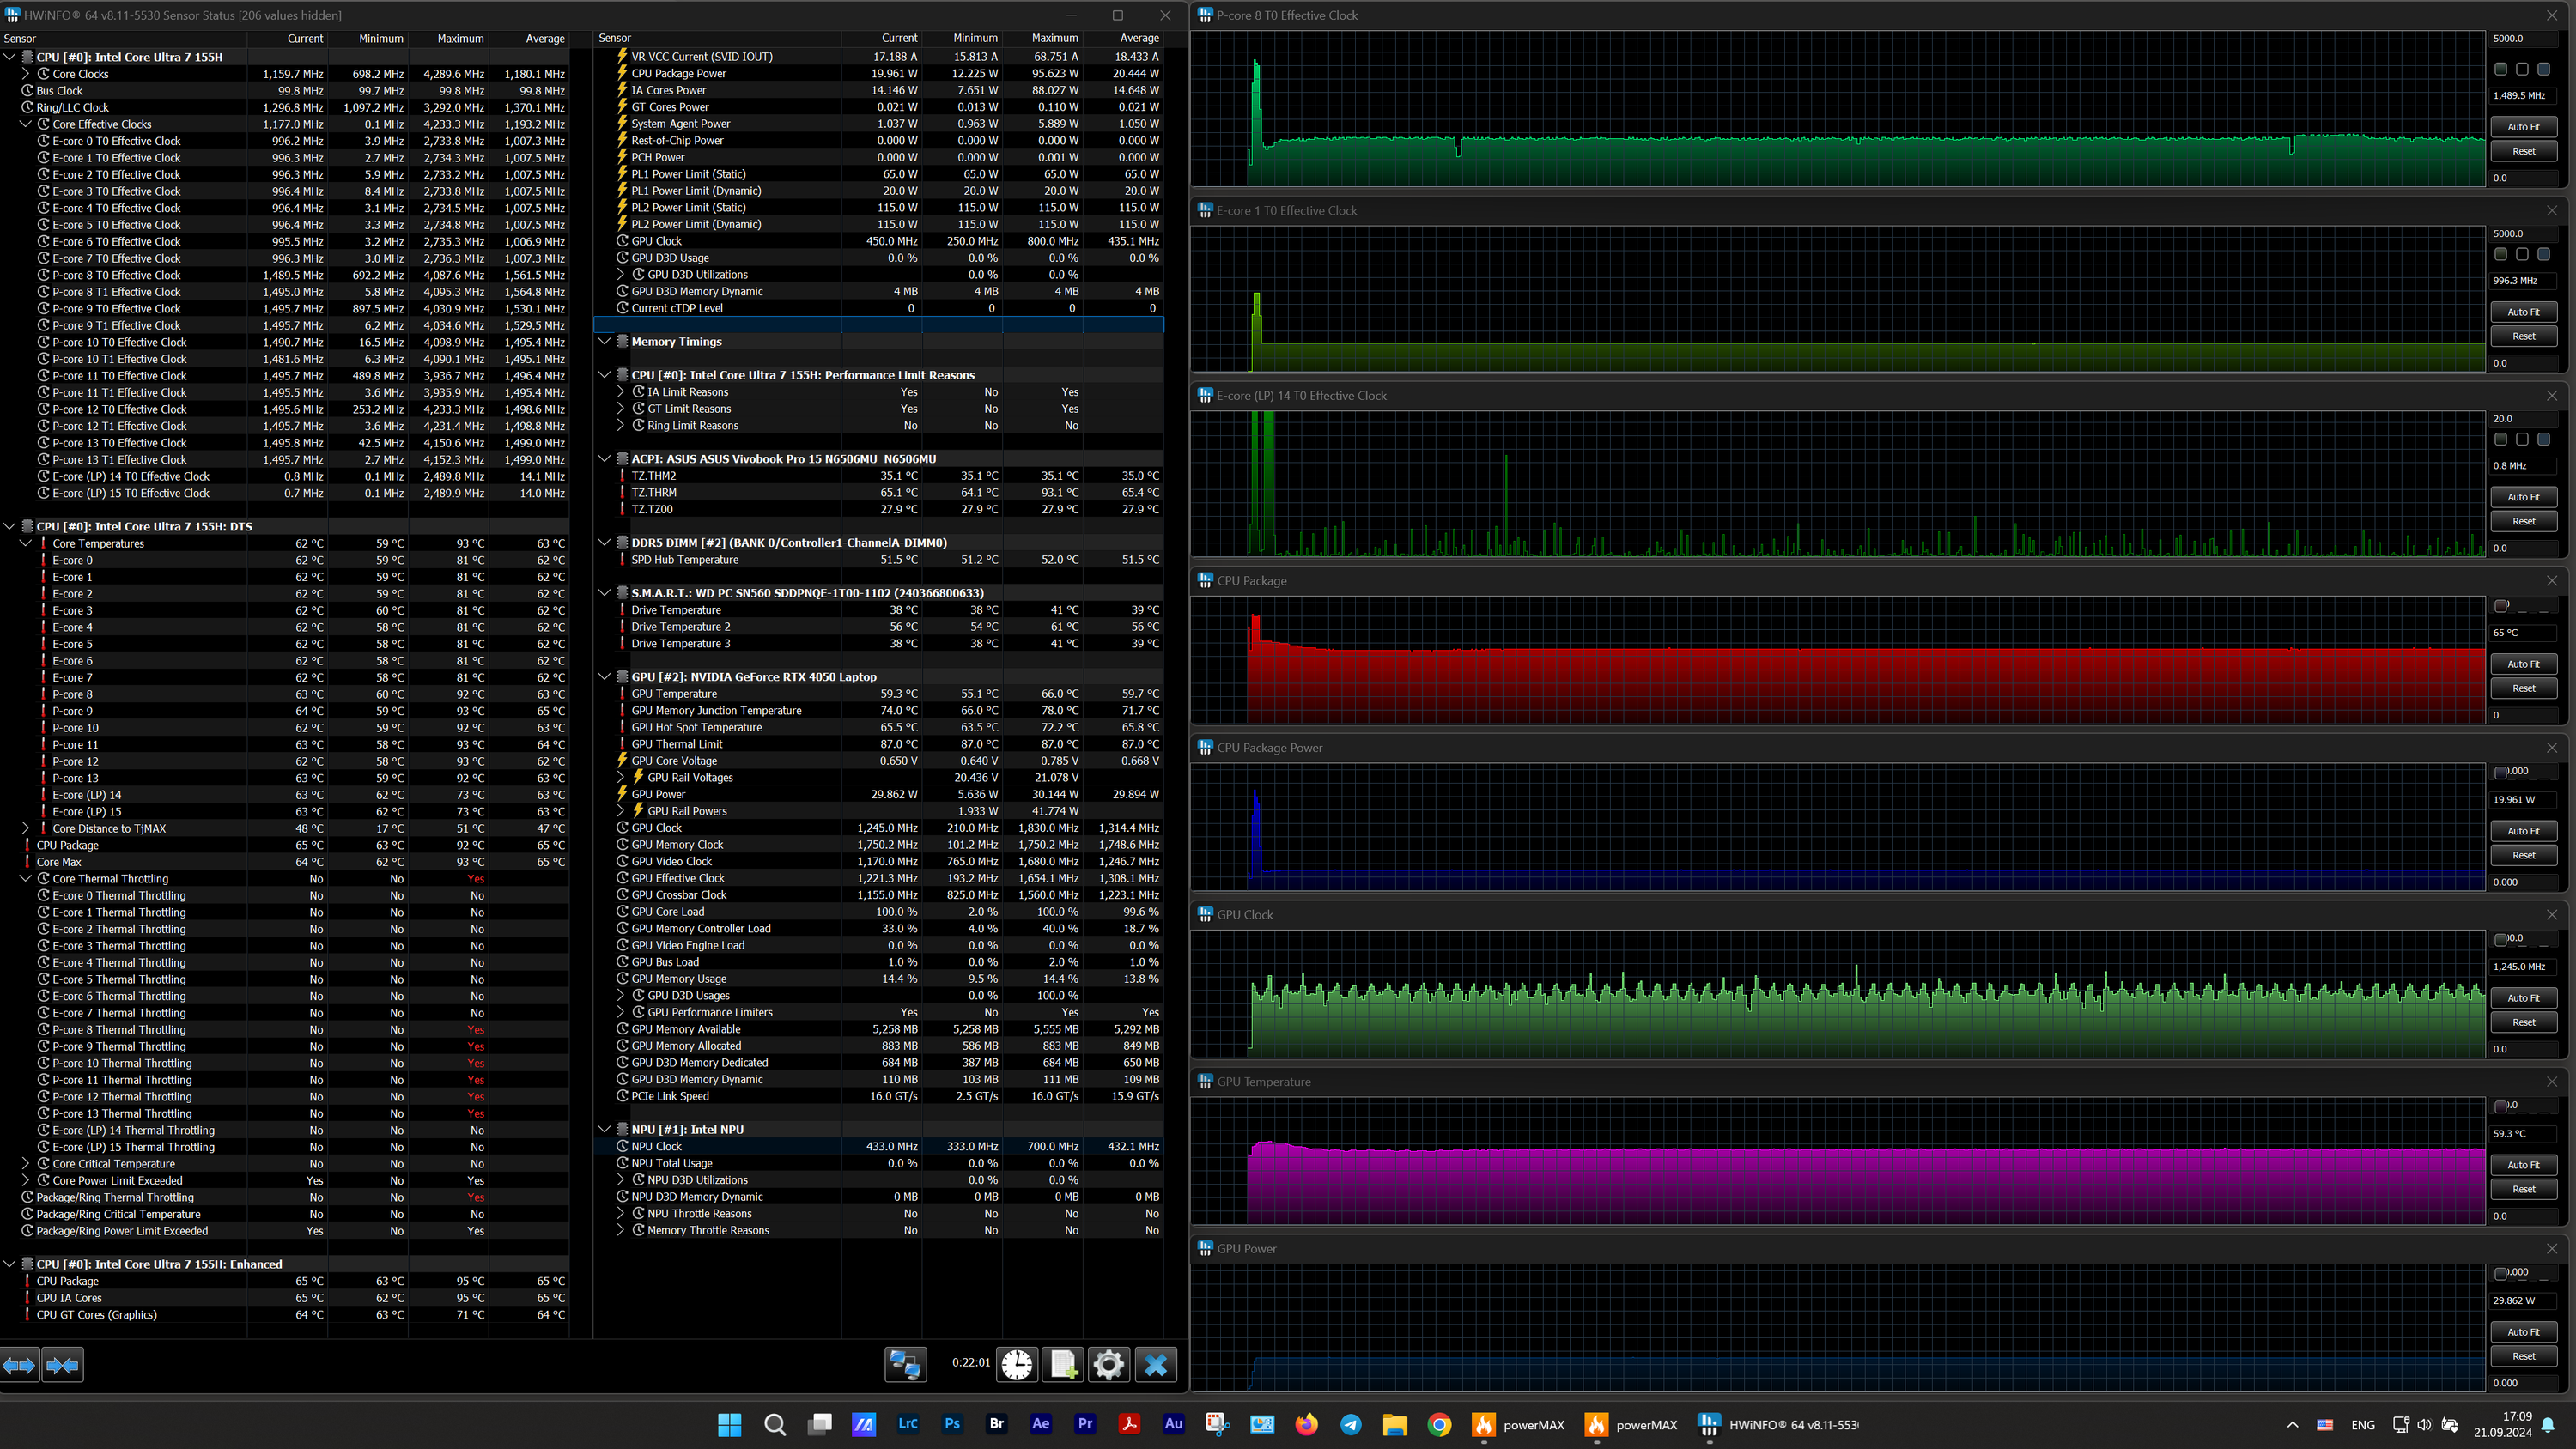Click Reset on the CPU Package graph
The width and height of the screenshot is (2576, 1449).
pos(2523,688)
